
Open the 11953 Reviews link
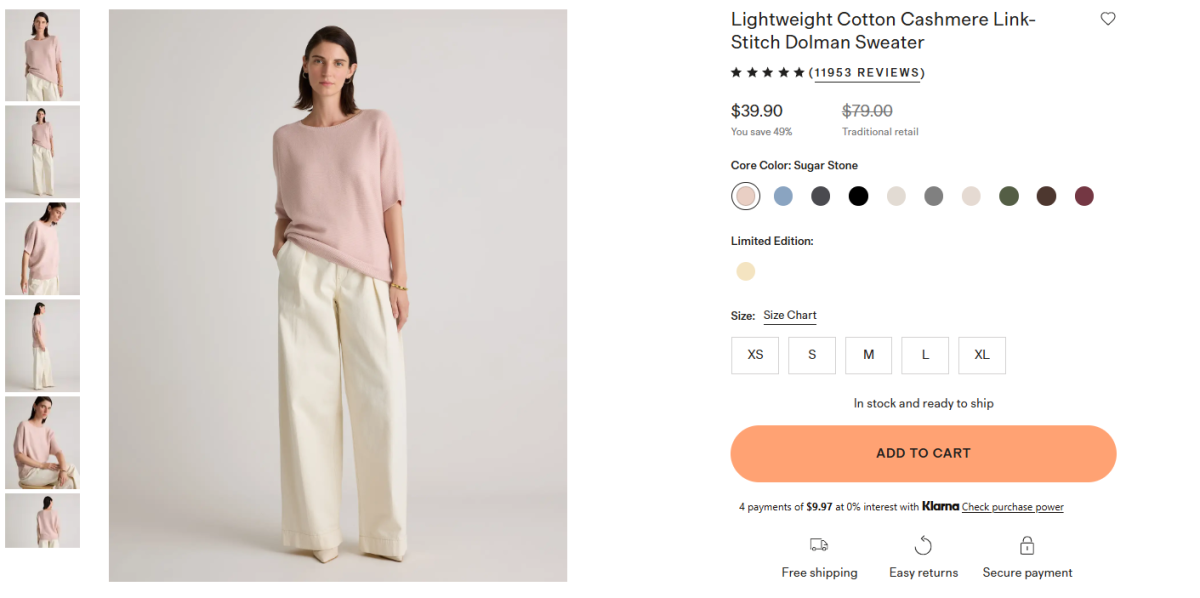(867, 73)
